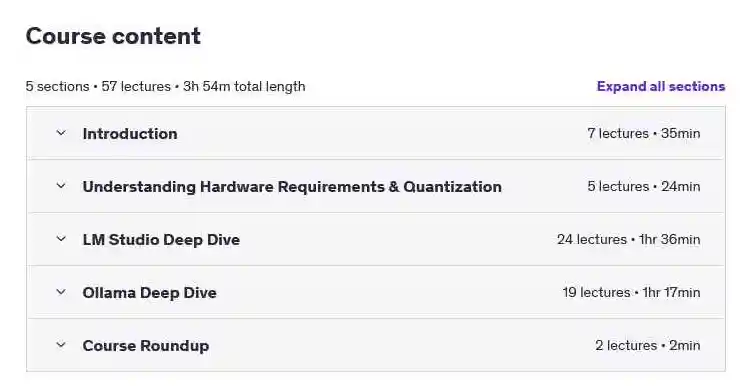Click the Course content heading

pyautogui.click(x=113, y=36)
